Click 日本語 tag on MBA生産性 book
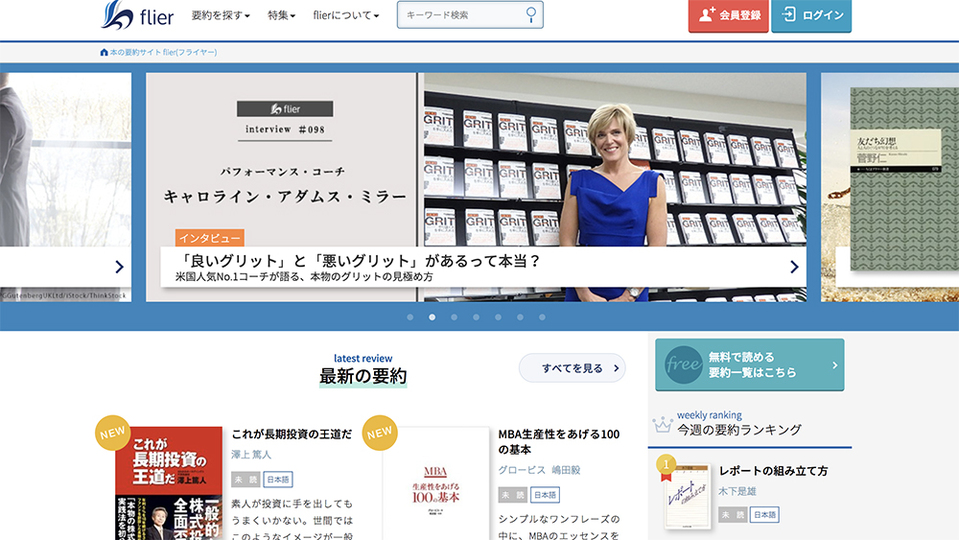Viewport: 959px width, 540px height. tap(545, 495)
